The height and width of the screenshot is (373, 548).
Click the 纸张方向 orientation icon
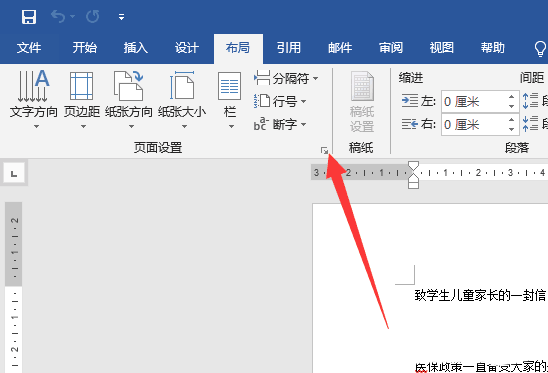point(129,86)
